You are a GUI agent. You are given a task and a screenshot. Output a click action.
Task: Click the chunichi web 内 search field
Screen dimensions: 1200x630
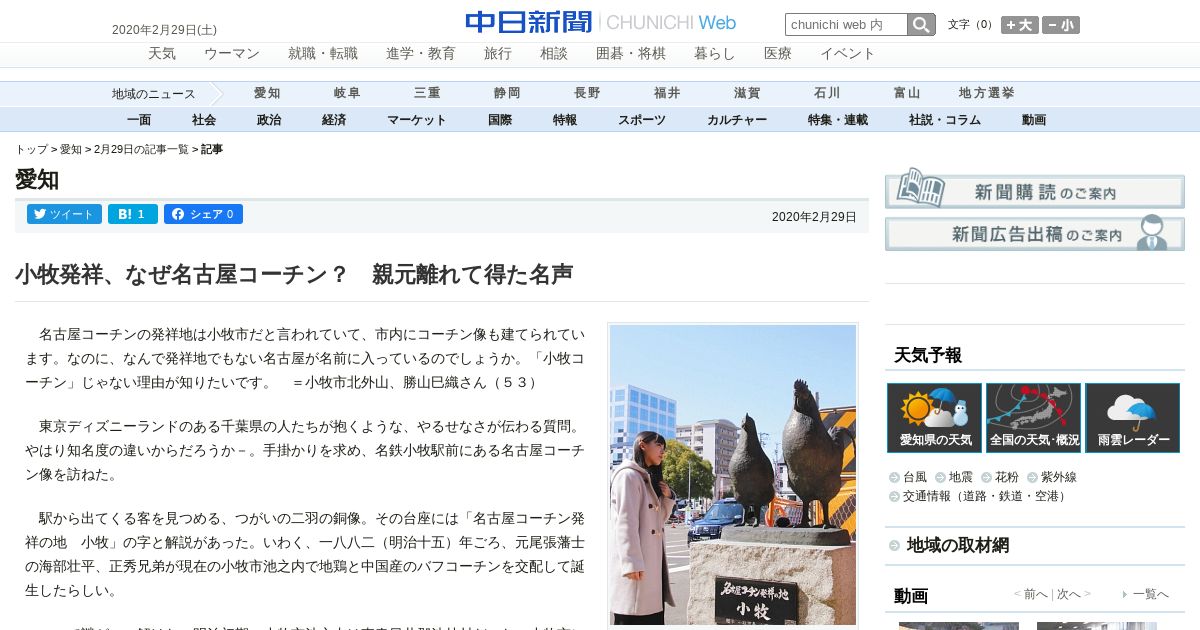pyautogui.click(x=846, y=24)
